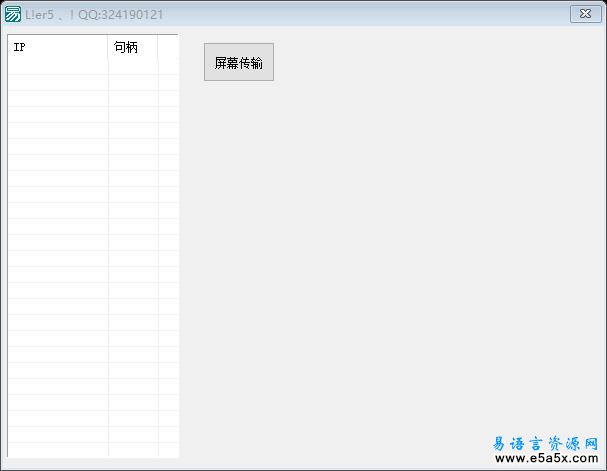
Task: Click the application icon in the title bar
Action: point(13,14)
